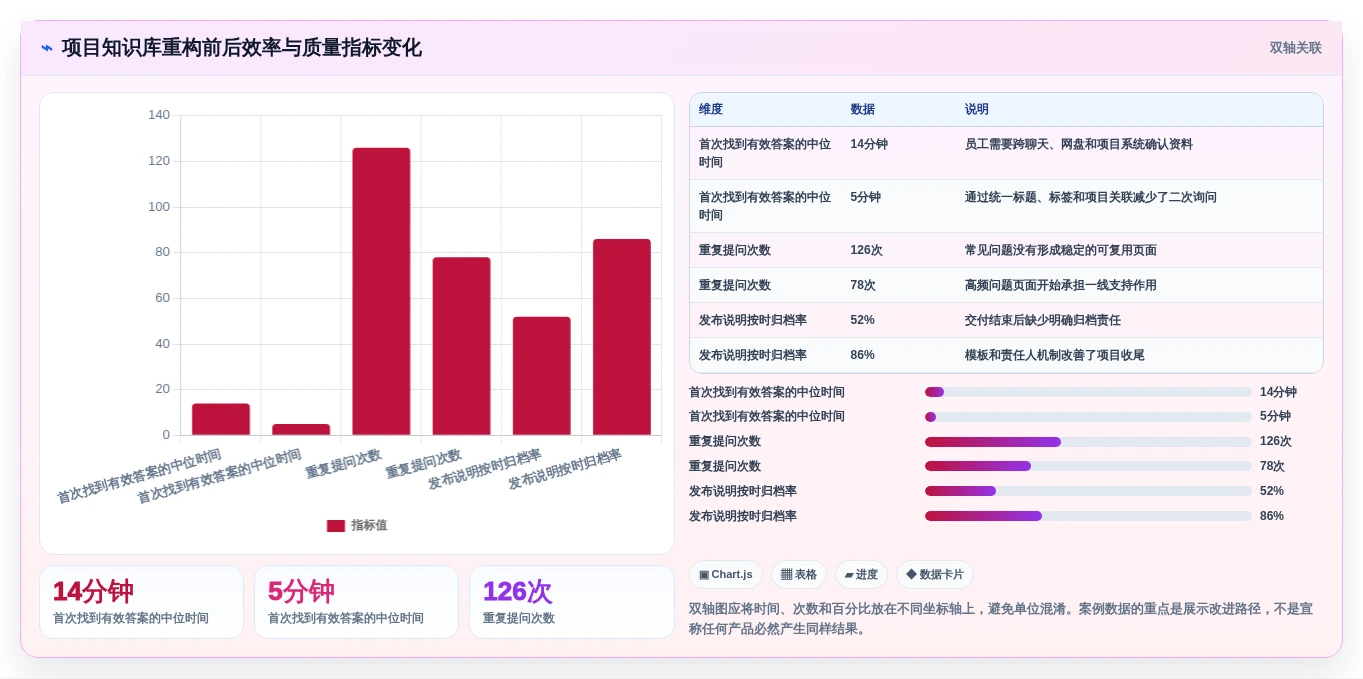Click the chart bar reaching 86
Viewport: 1363px width, 679px height.
pos(621,337)
